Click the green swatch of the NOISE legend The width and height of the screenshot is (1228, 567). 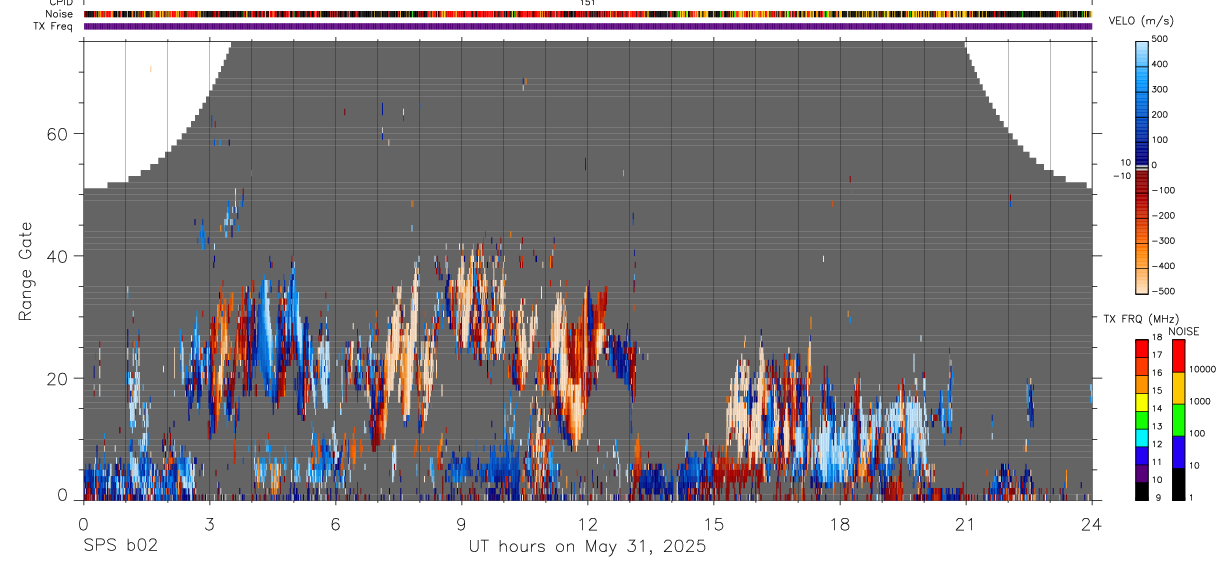coord(1179,420)
